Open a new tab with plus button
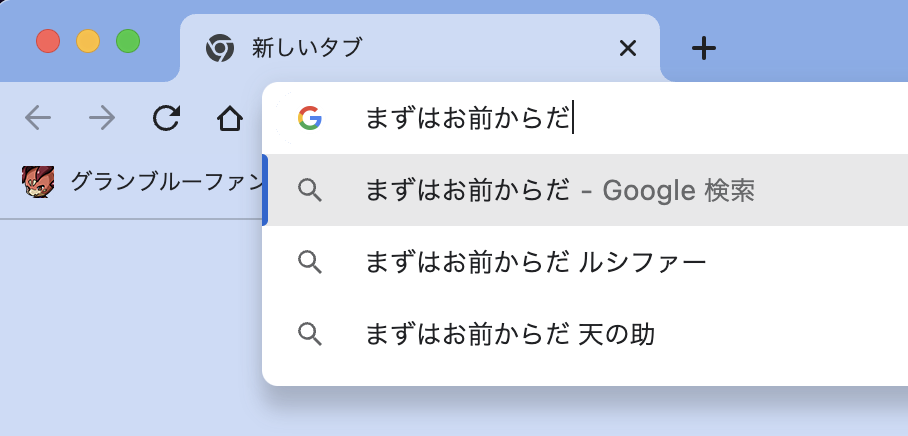This screenshot has height=436, width=908. [704, 48]
